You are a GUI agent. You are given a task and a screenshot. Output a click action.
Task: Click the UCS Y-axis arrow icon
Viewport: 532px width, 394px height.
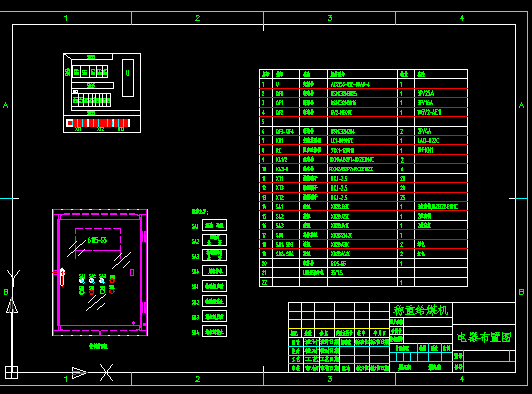[12, 305]
